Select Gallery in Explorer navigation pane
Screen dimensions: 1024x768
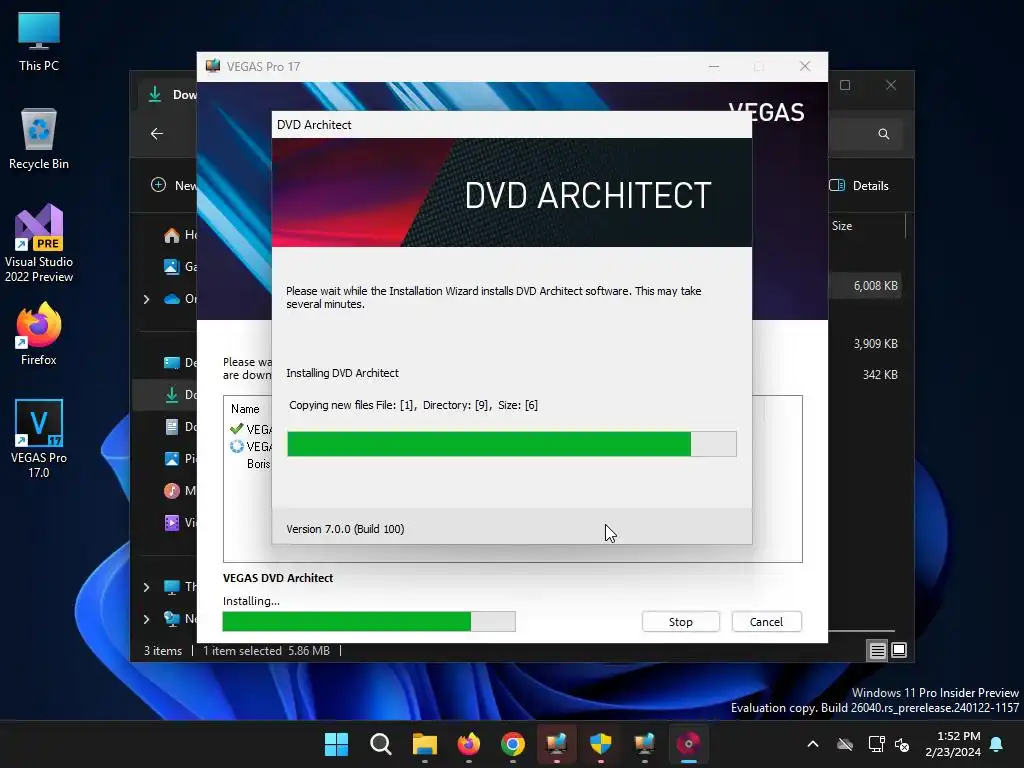[x=178, y=266]
